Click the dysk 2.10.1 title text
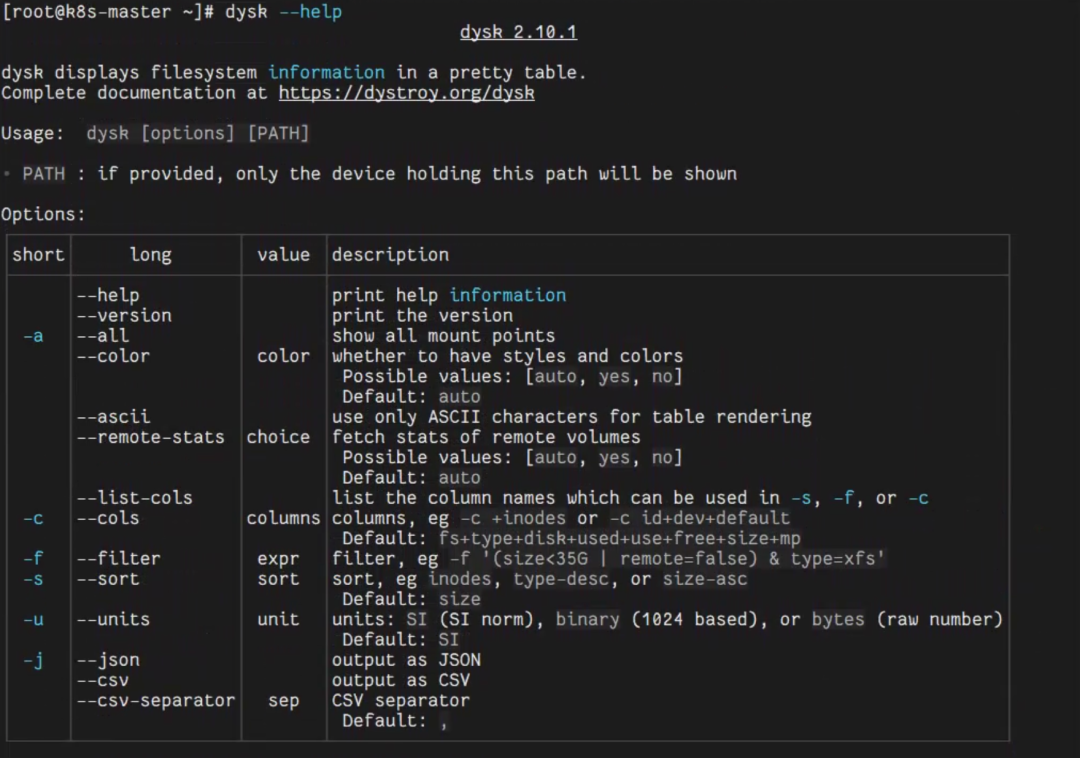Image resolution: width=1080 pixels, height=758 pixels. click(519, 32)
